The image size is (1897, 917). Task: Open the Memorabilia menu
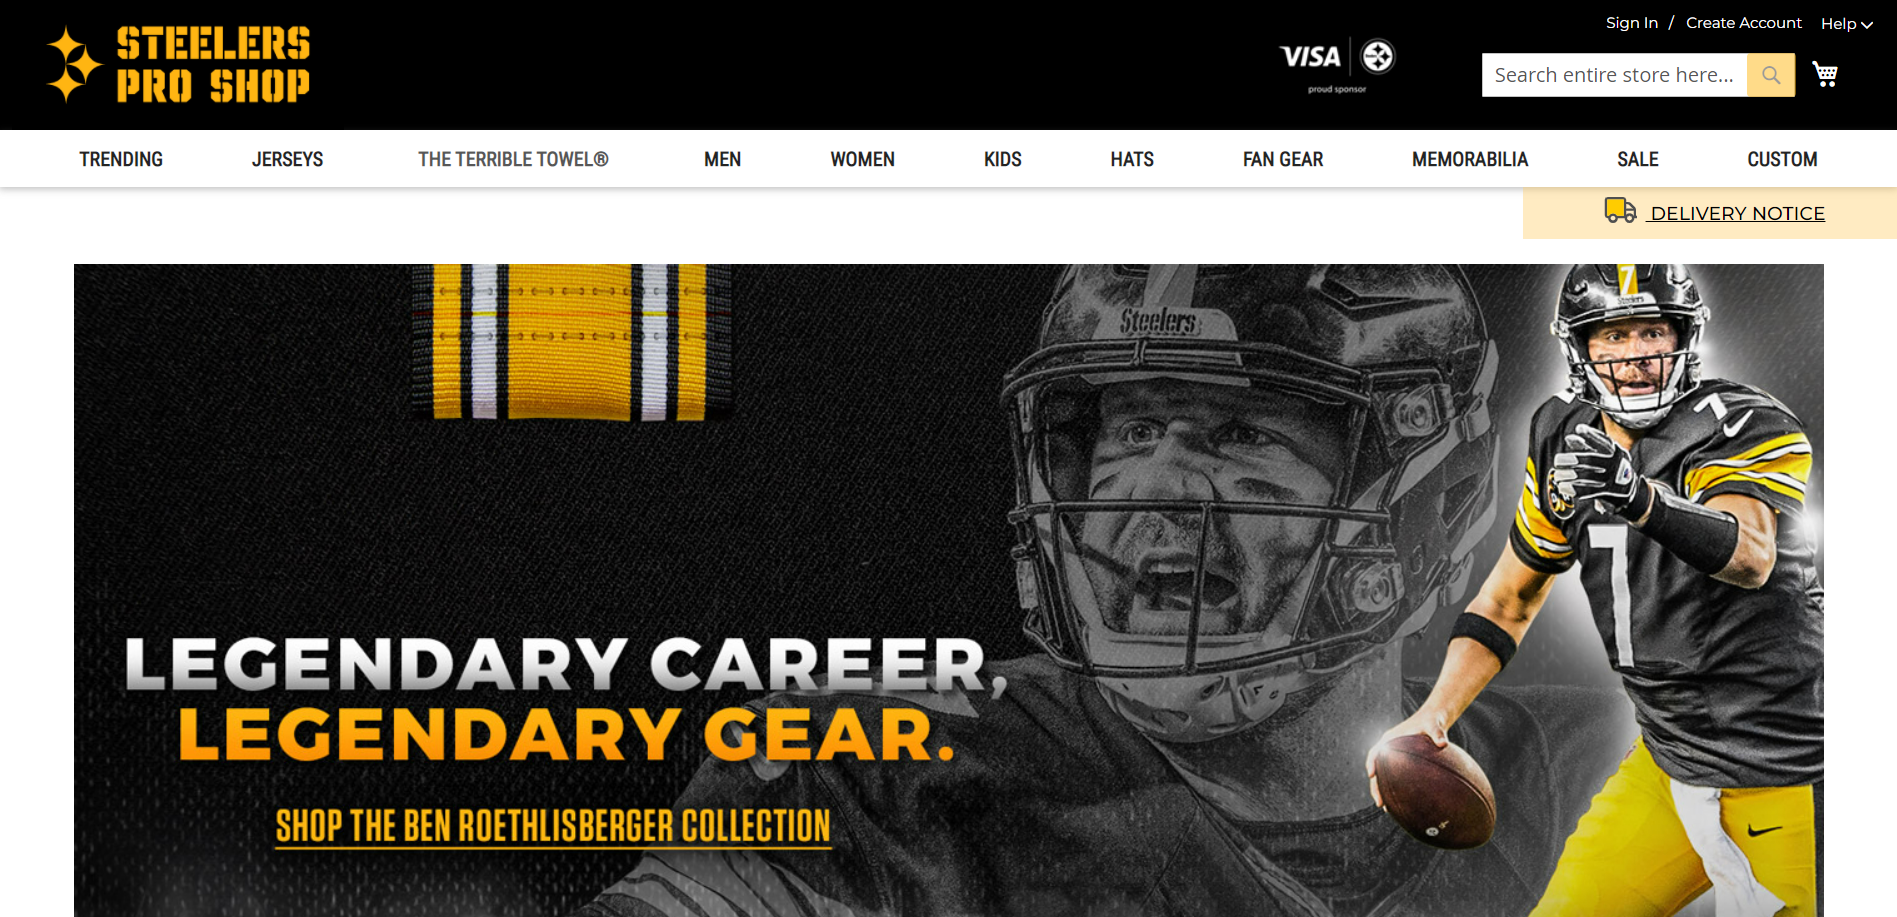pyautogui.click(x=1470, y=159)
